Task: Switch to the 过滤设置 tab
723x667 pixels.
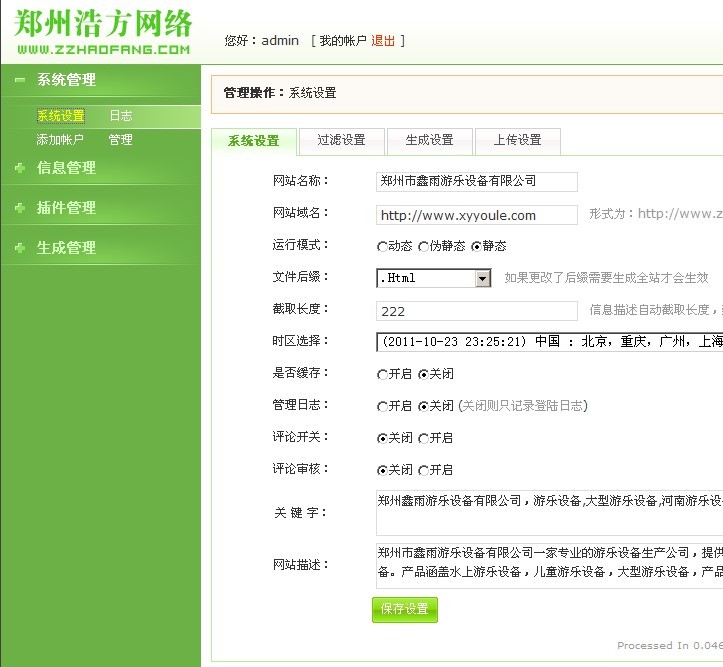Action: [341, 141]
